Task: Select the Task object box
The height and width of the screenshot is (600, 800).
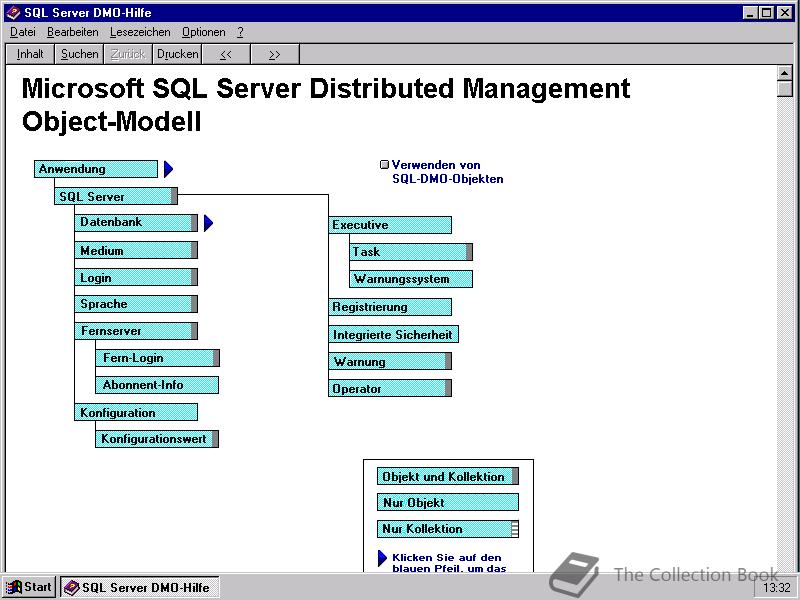Action: point(411,252)
